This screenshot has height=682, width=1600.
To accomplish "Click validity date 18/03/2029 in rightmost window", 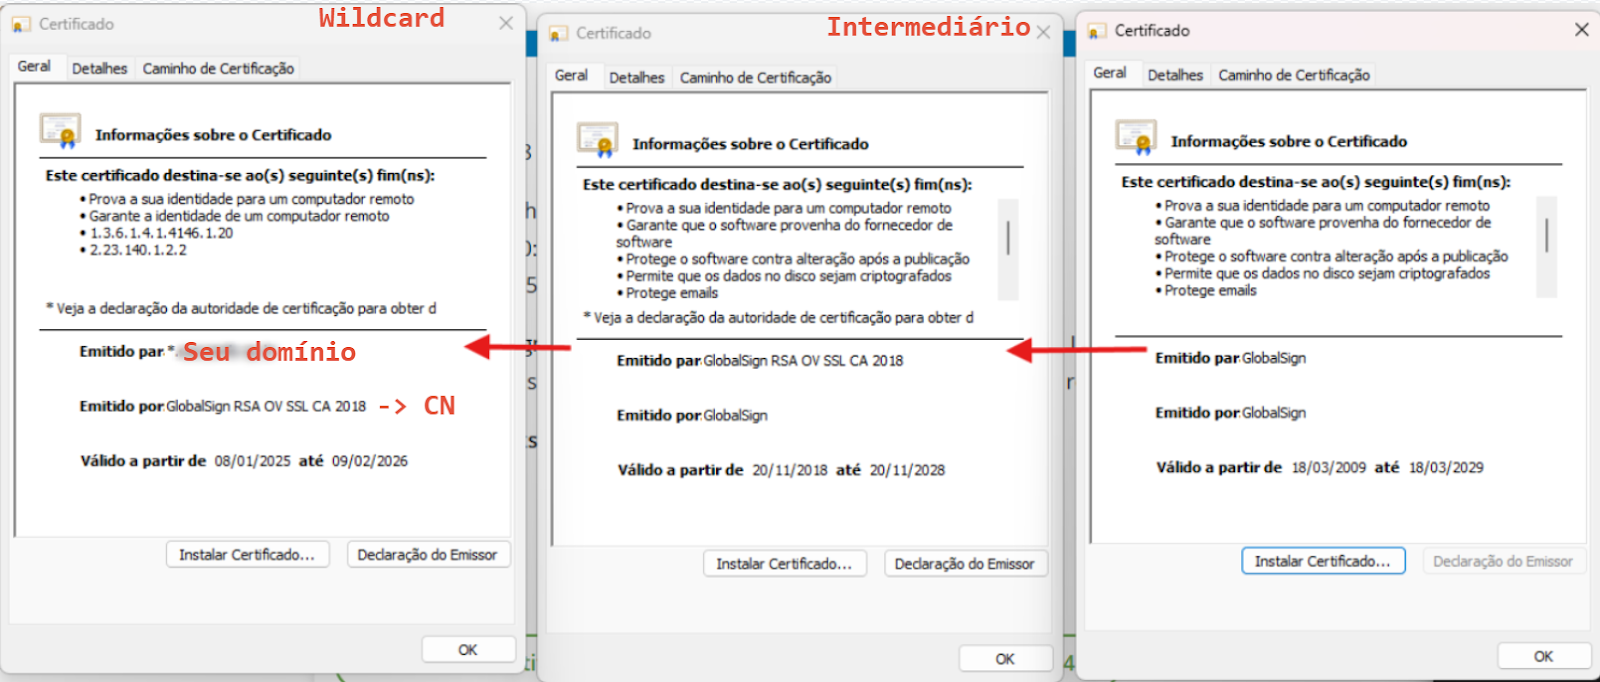I will point(1446,467).
